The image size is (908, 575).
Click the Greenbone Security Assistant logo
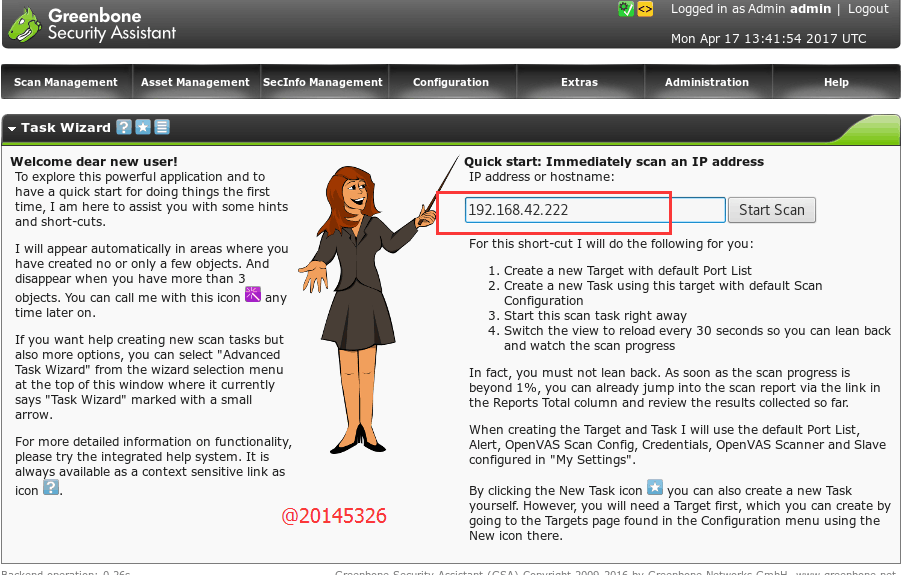tap(91, 24)
